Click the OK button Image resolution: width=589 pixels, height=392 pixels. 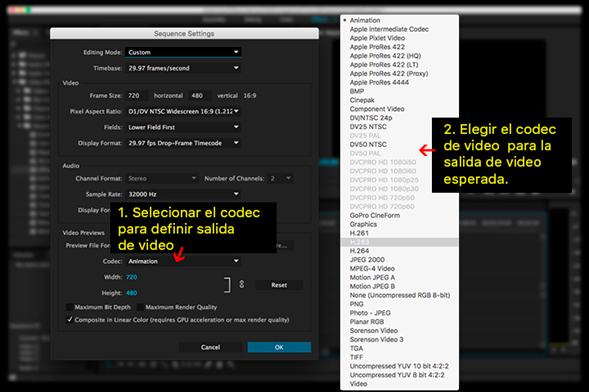click(x=279, y=347)
